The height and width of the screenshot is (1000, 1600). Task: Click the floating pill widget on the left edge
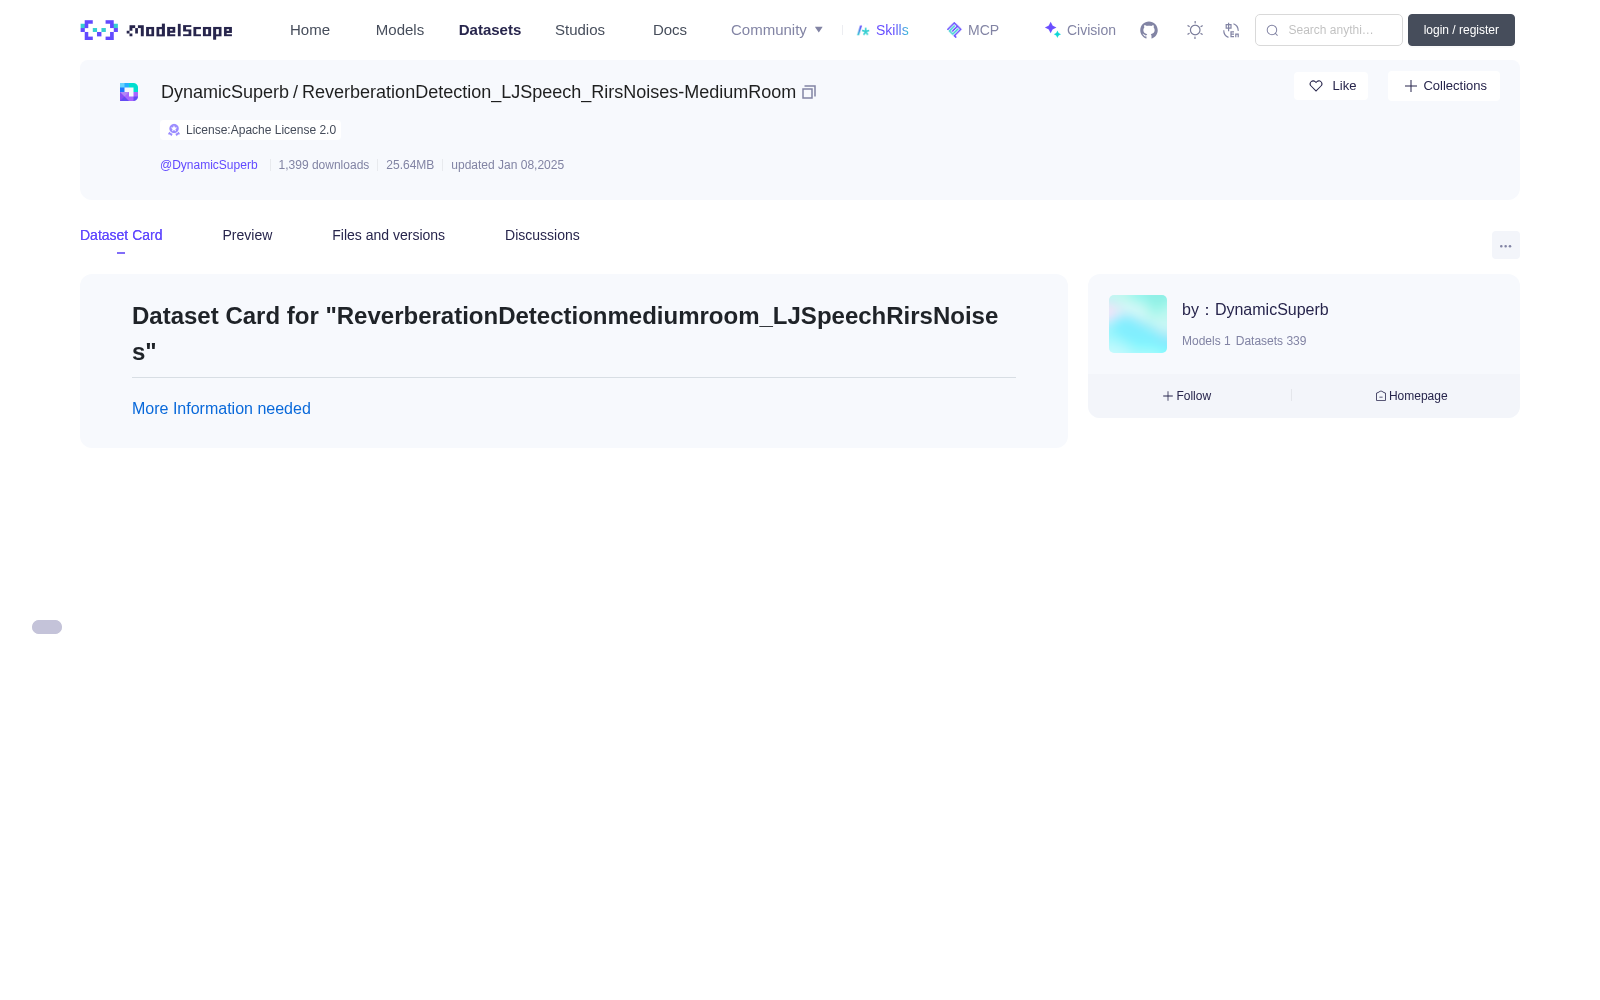point(47,627)
